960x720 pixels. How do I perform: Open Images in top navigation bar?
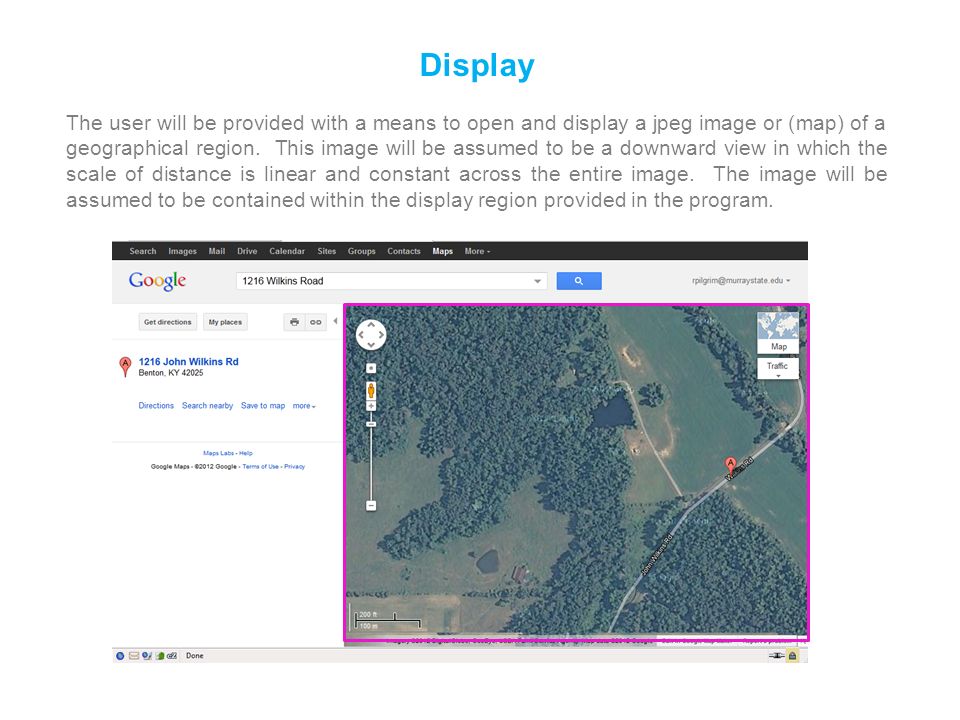click(x=182, y=251)
